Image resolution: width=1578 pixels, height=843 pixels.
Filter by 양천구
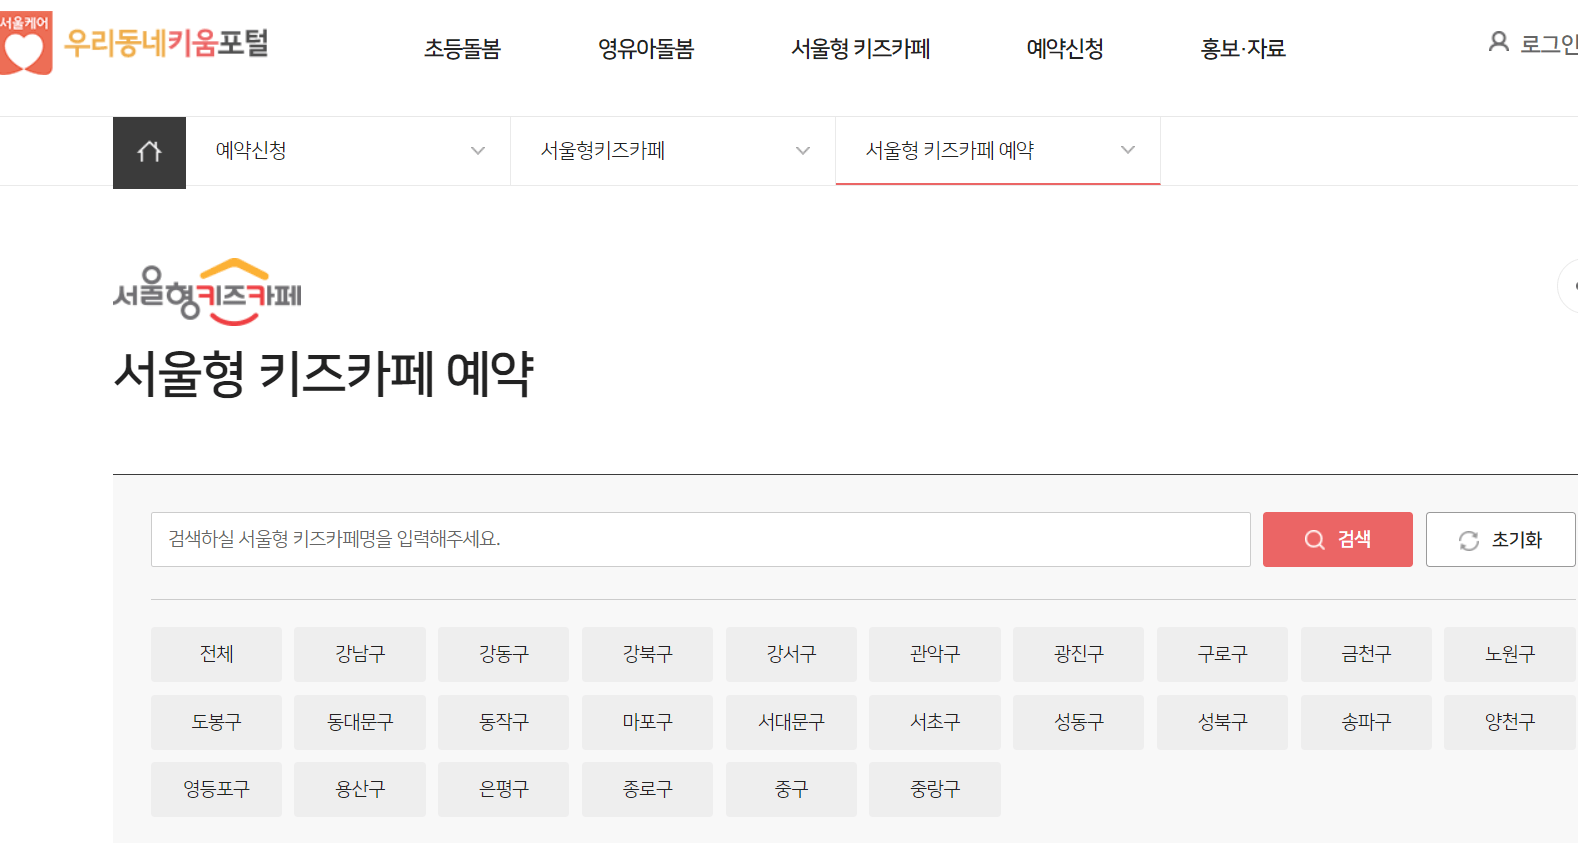[1510, 722]
